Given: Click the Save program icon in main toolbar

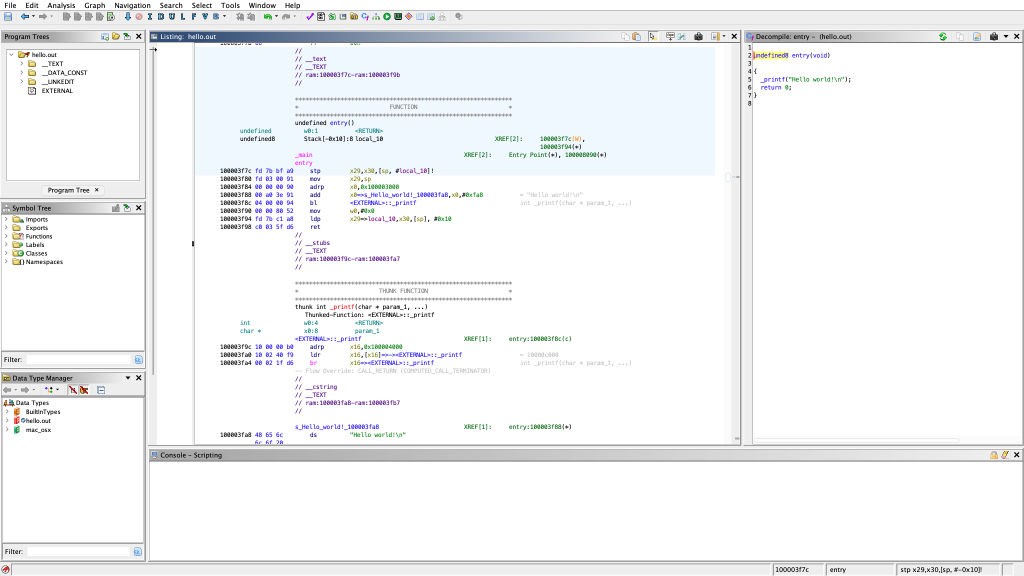Looking at the screenshot, I should (8, 17).
